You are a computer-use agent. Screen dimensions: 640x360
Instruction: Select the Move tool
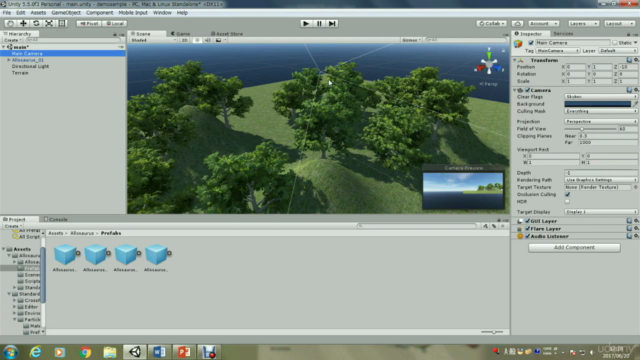(x=23, y=23)
